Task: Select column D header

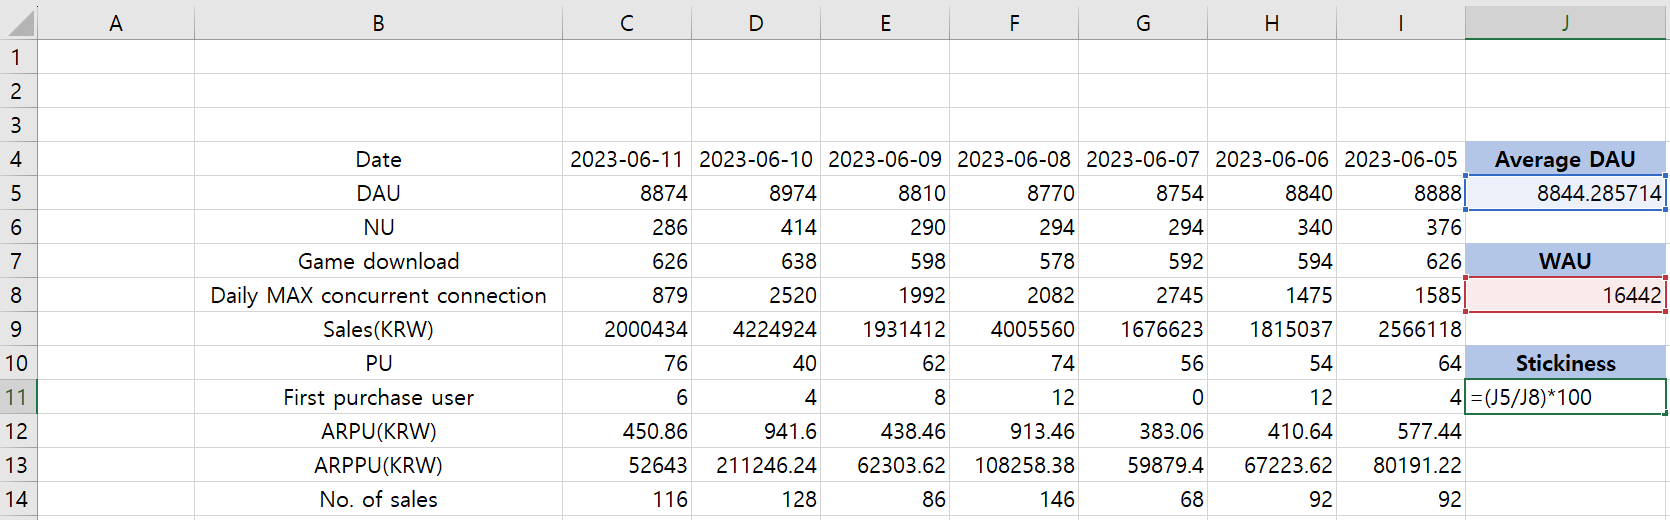Action: coord(756,23)
